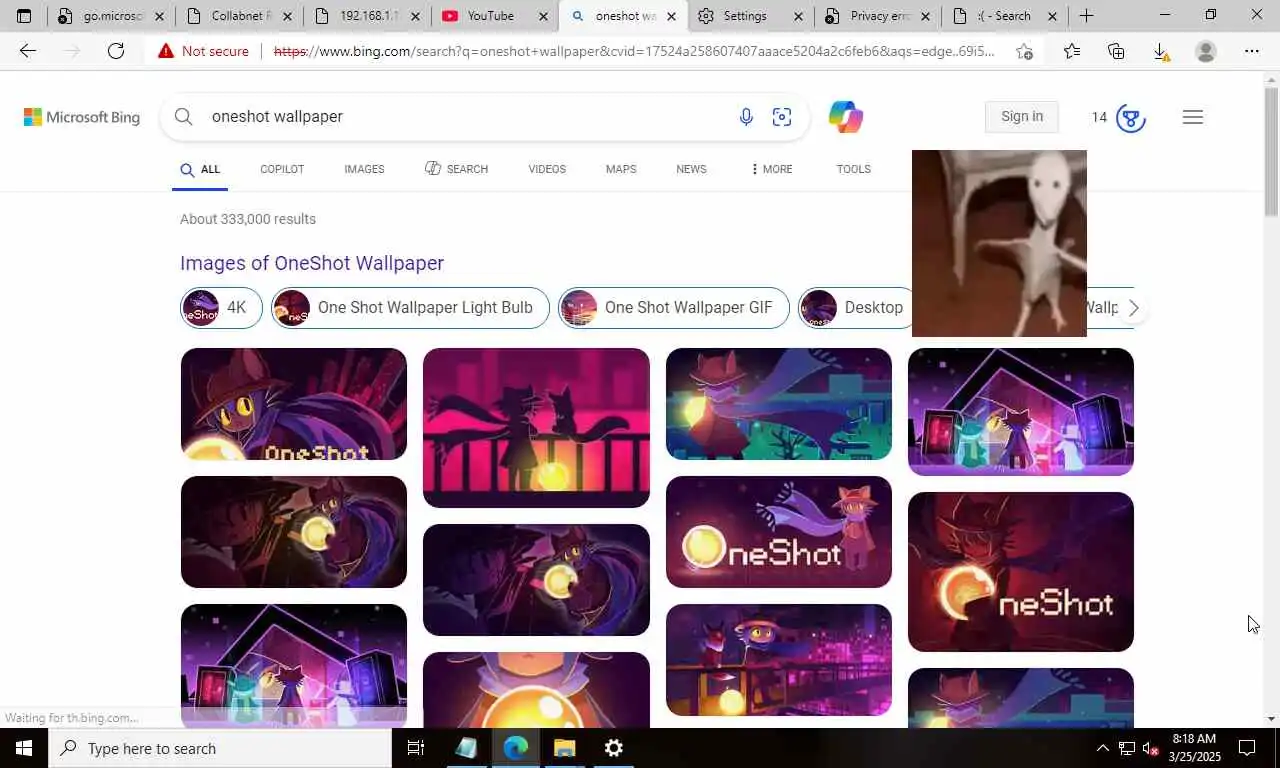
Task: Refresh the Bing search page
Action: coord(116,51)
